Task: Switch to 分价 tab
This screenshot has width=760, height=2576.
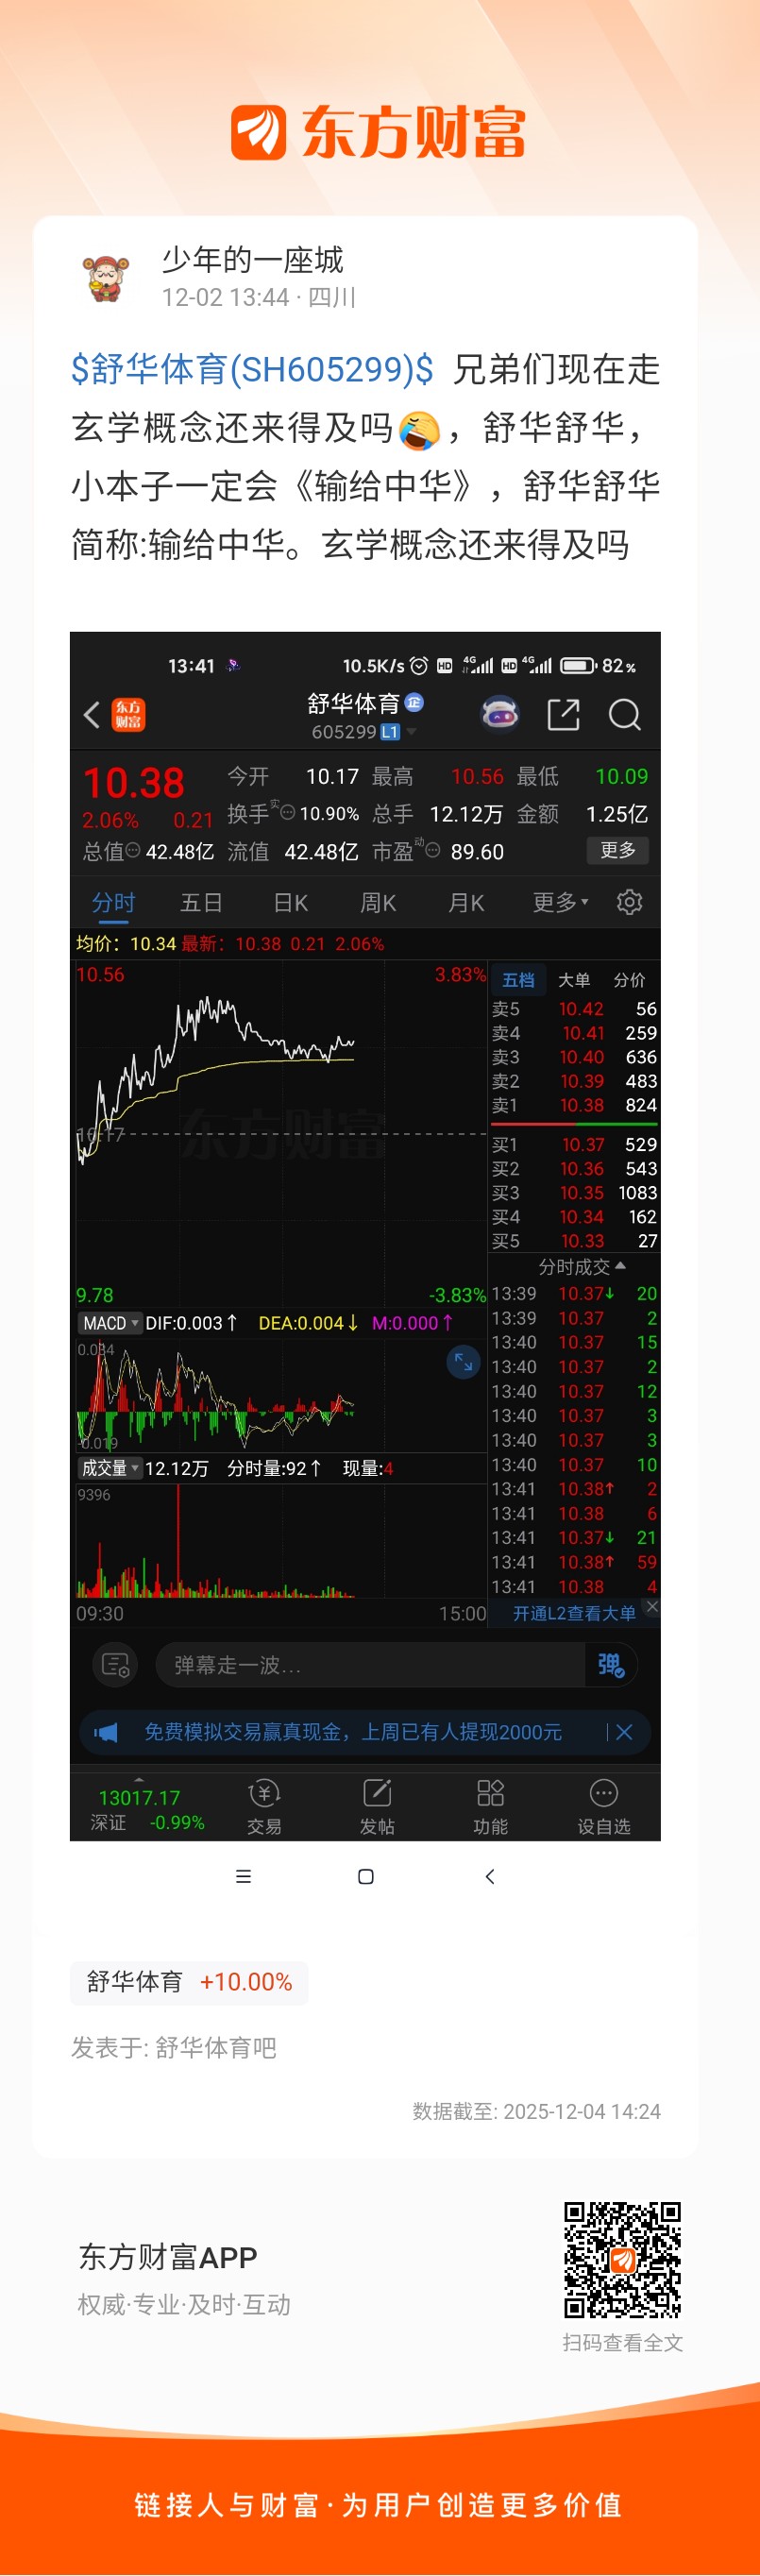Action: 629,980
